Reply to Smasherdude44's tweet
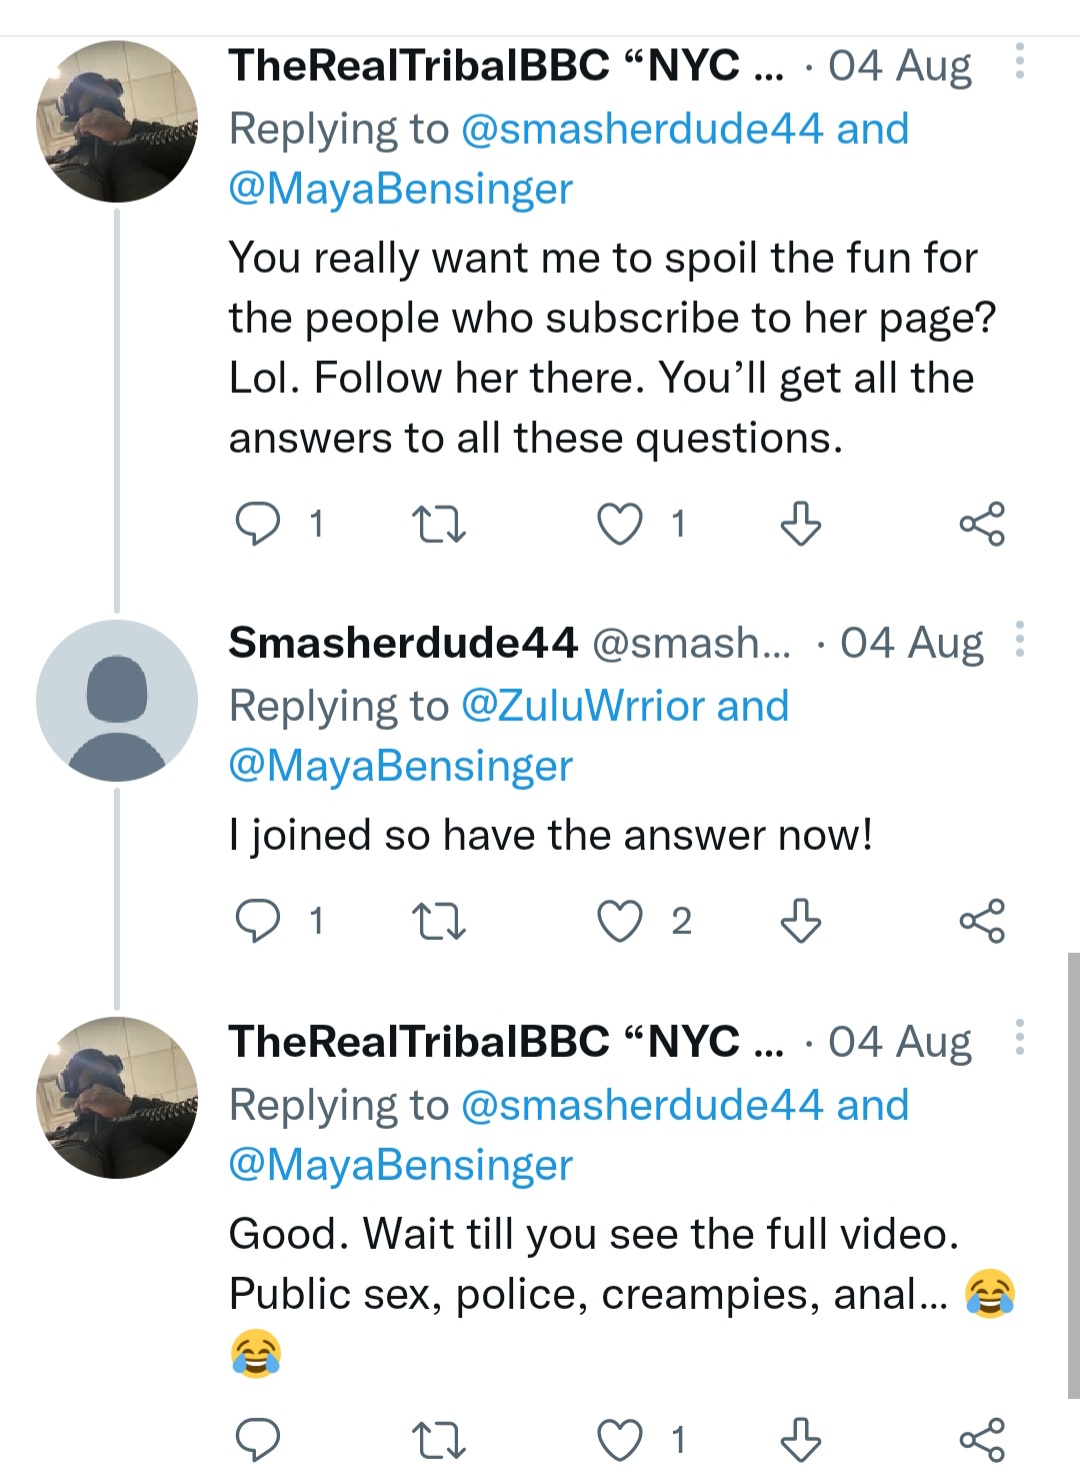The height and width of the screenshot is (1474, 1080). 257,920
